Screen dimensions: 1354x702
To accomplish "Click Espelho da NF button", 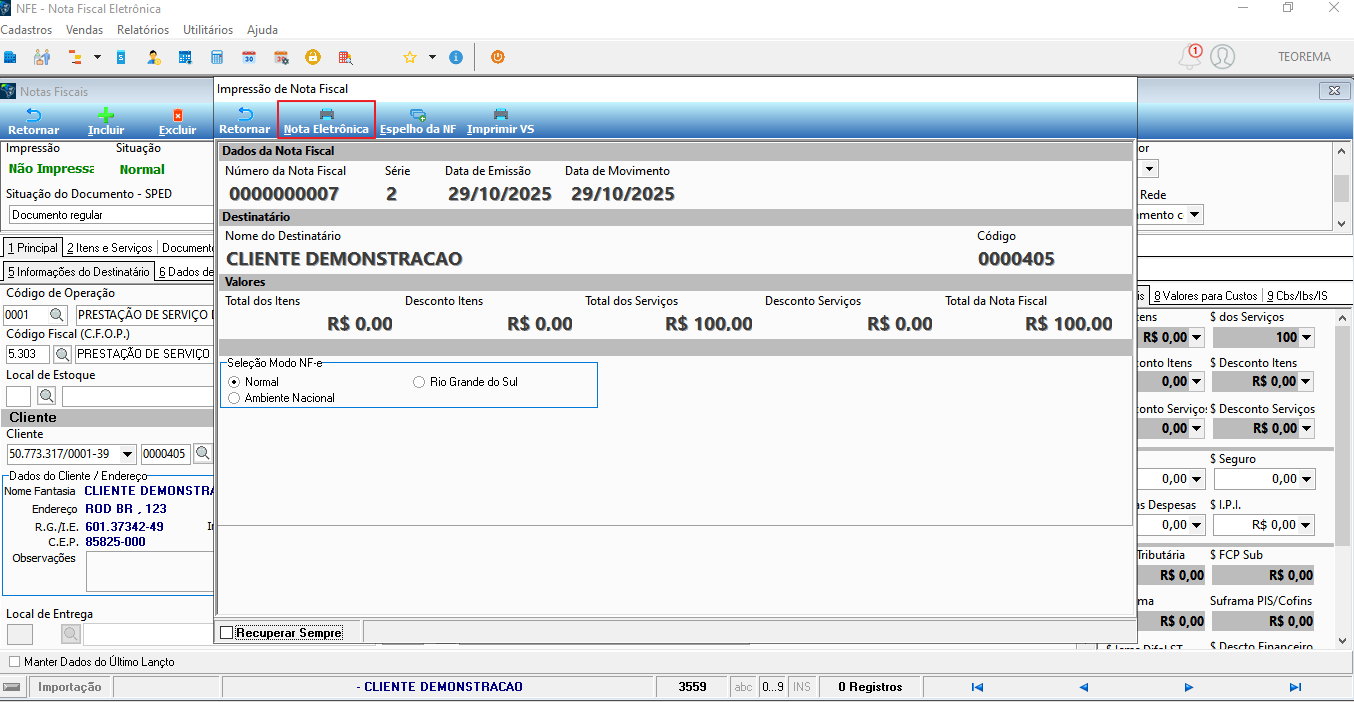I will click(x=418, y=121).
